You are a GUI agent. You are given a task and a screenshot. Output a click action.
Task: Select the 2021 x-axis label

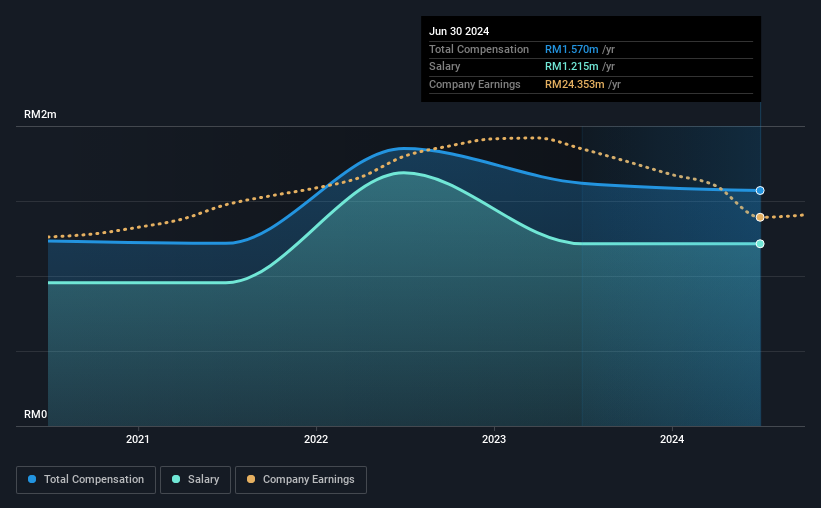(x=138, y=439)
